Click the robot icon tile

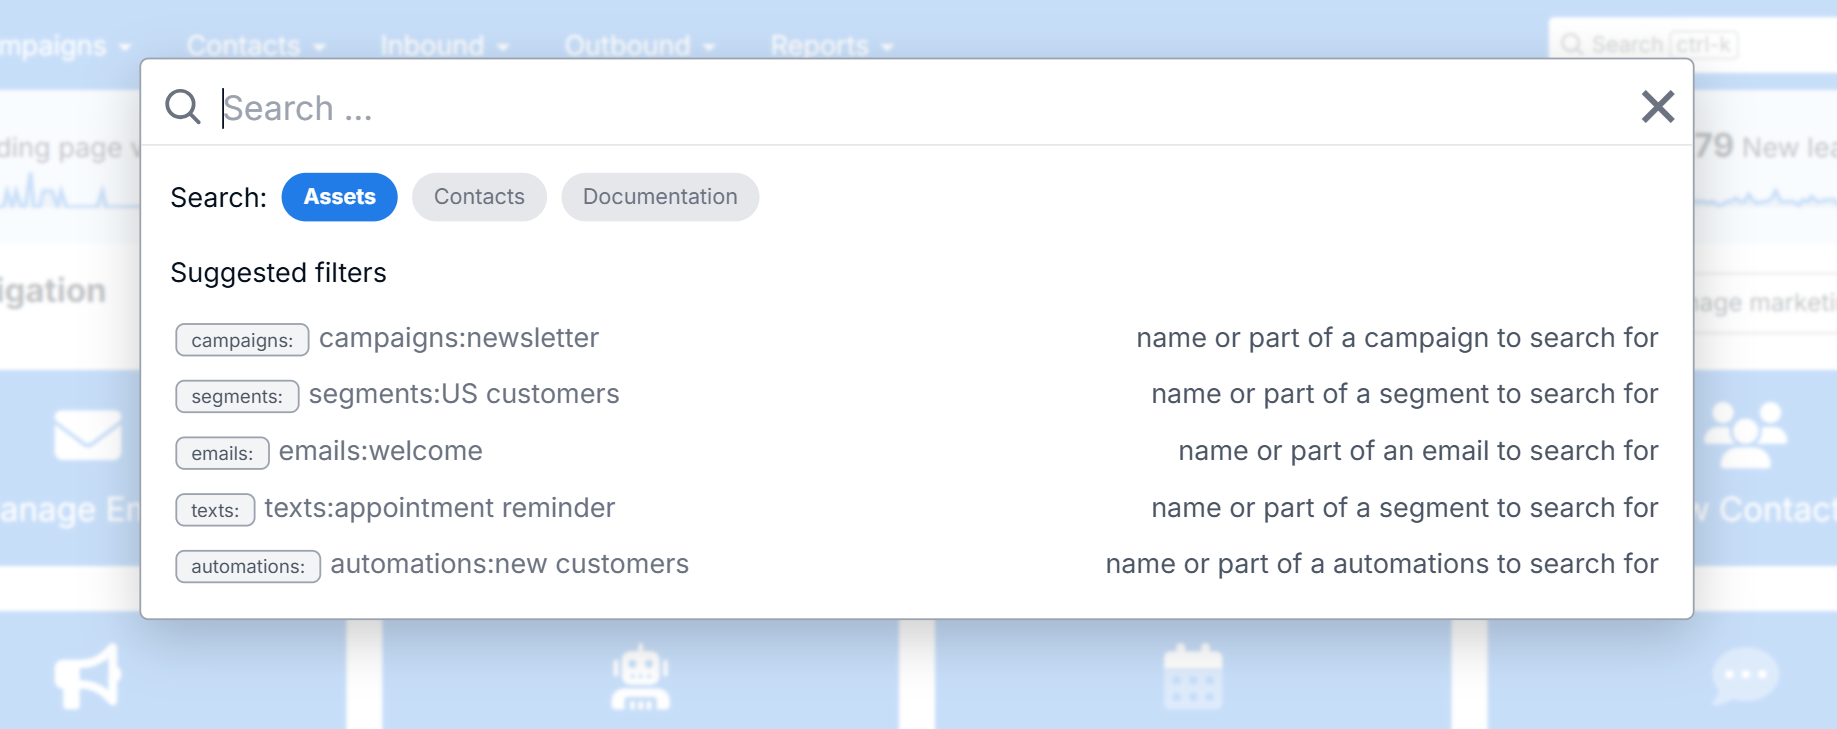point(640,678)
